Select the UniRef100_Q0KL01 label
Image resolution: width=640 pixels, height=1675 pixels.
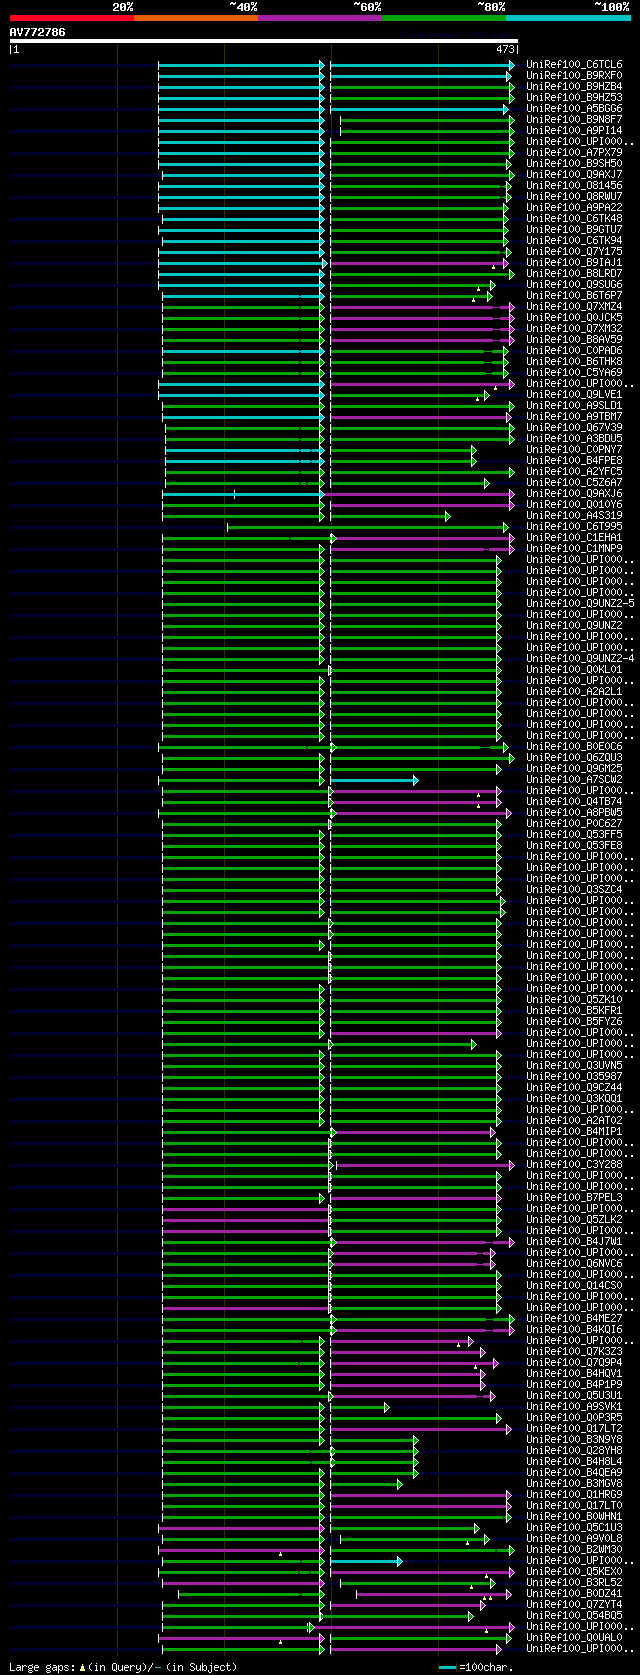pos(574,670)
